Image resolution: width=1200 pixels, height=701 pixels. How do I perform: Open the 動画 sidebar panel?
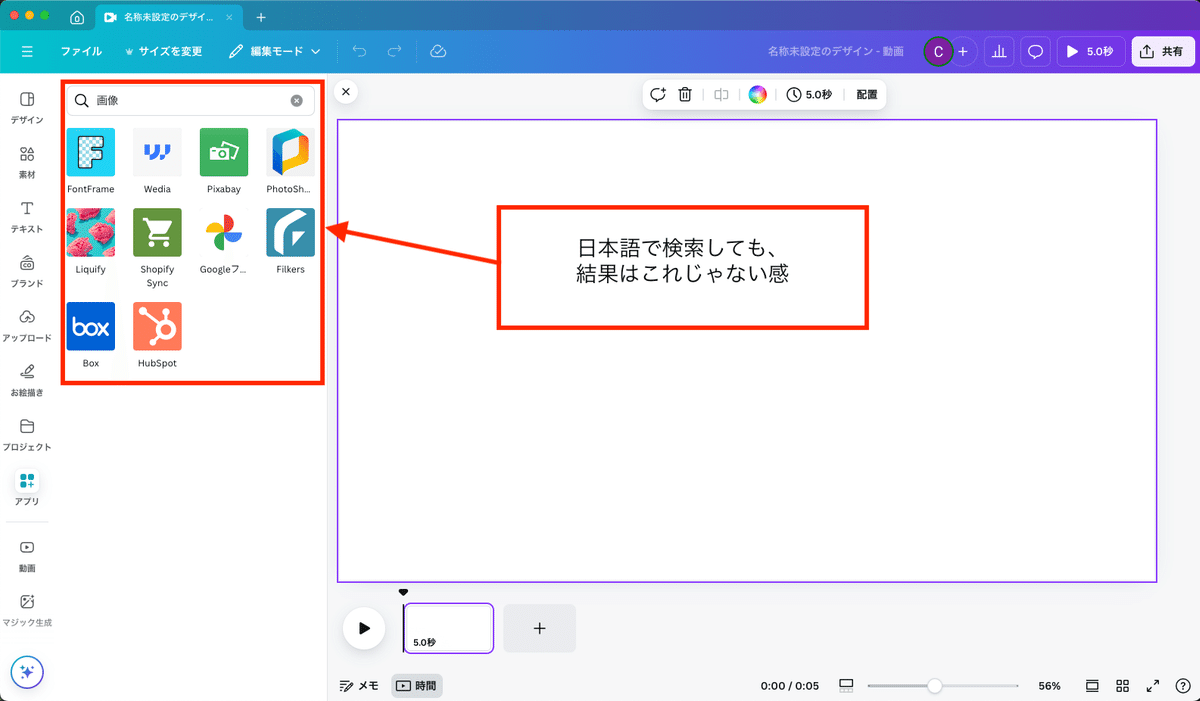(27, 556)
